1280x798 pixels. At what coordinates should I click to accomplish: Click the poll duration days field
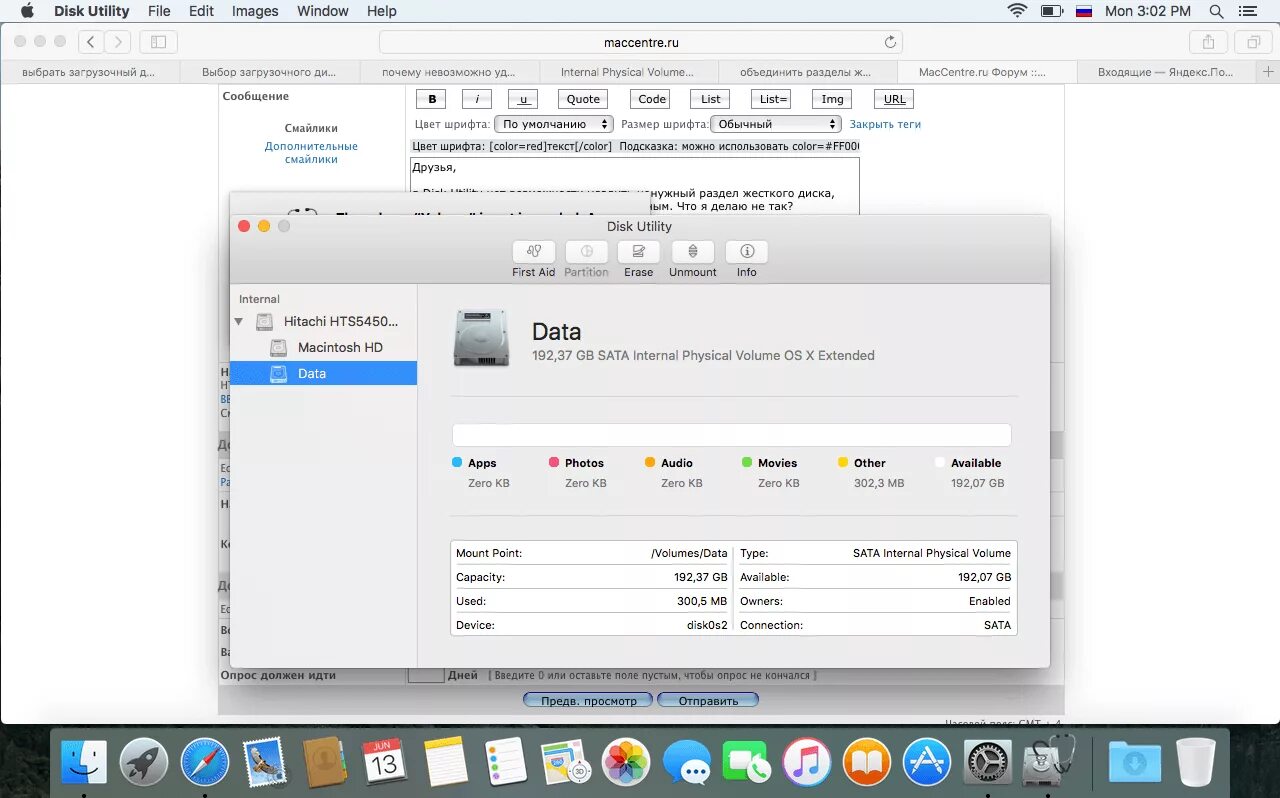[x=426, y=676]
